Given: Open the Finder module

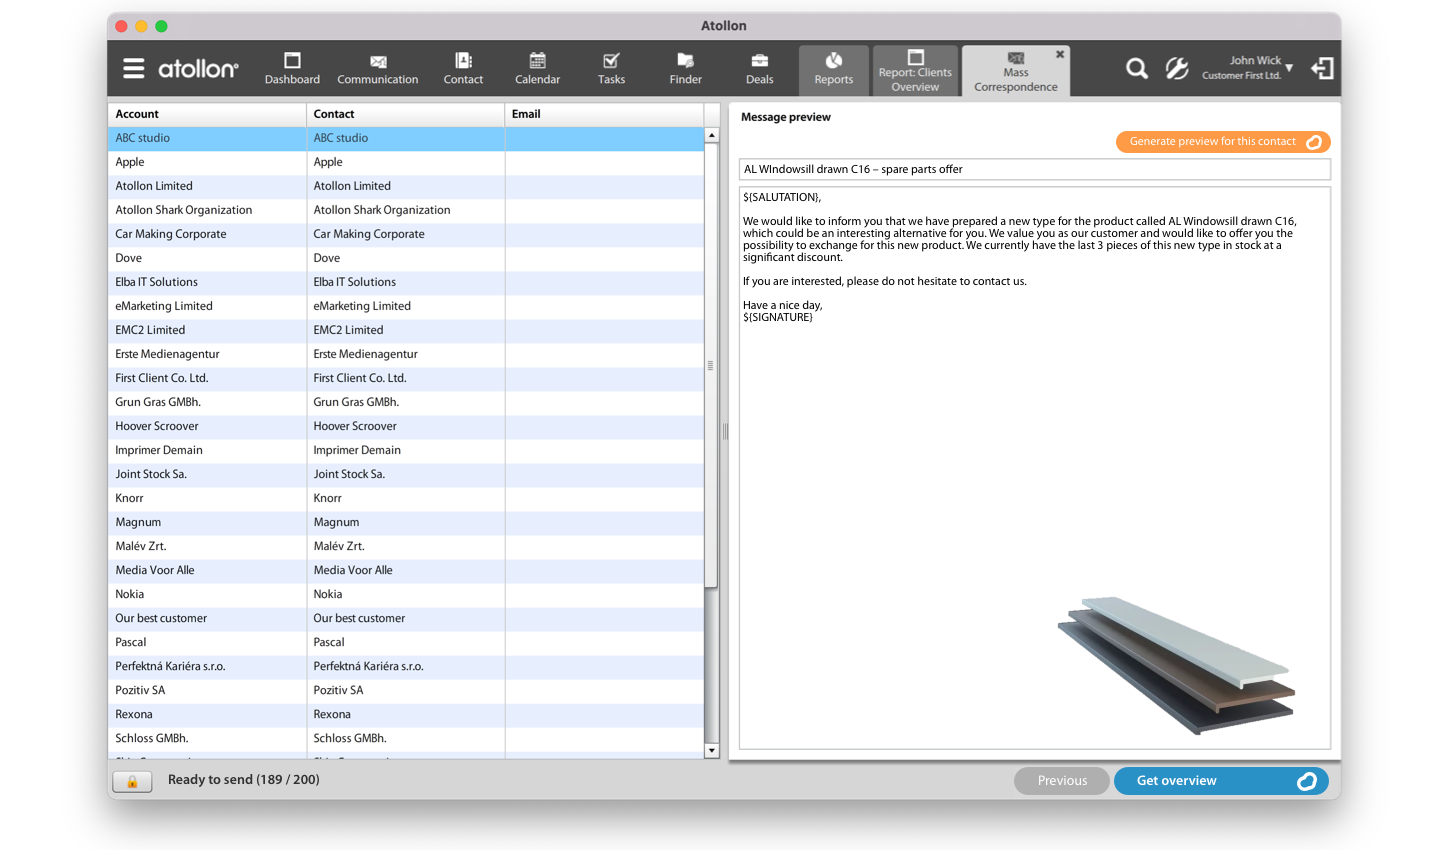Looking at the screenshot, I should tap(685, 69).
